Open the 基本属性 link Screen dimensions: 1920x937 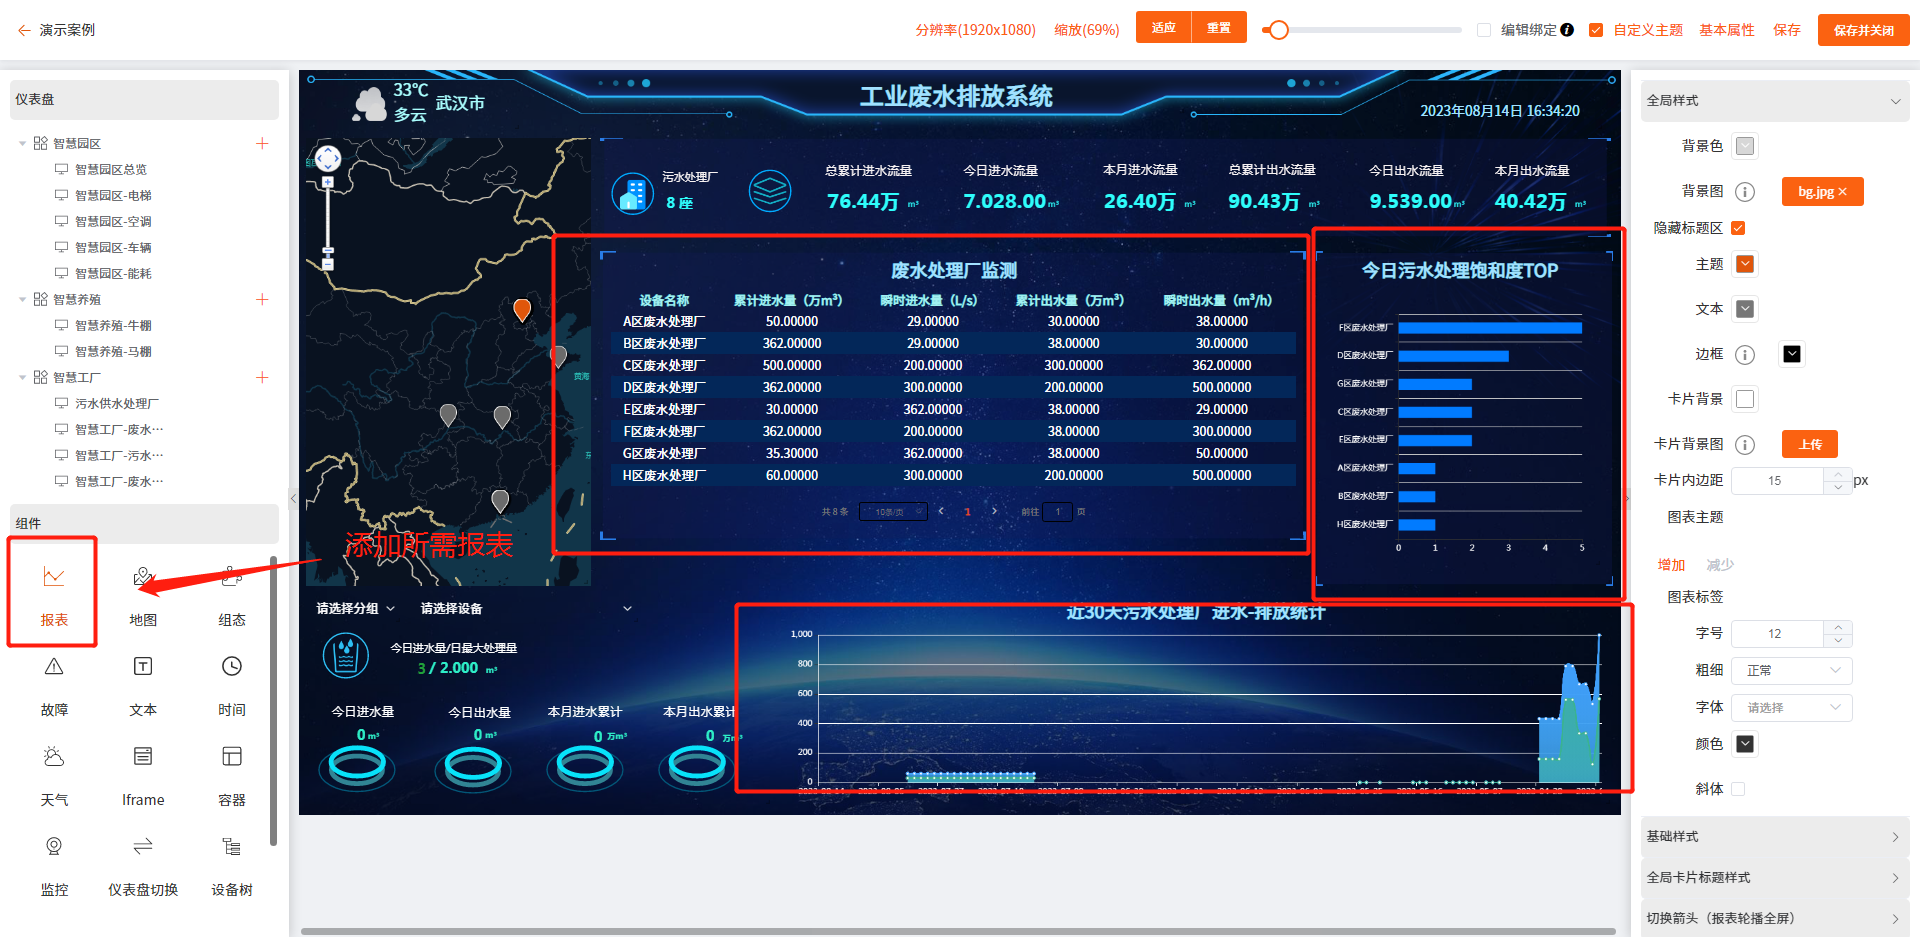tap(1726, 30)
